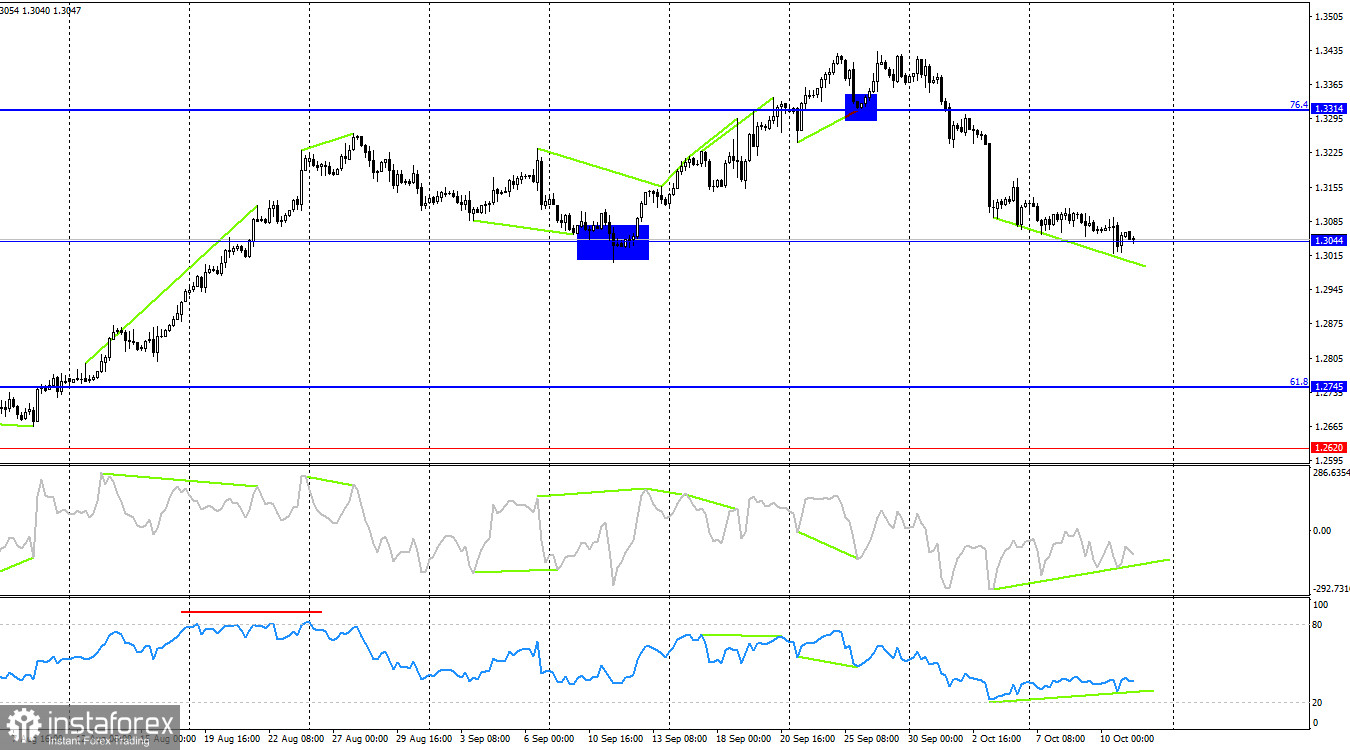The height and width of the screenshot is (750, 1350).
Task: Click the 286.6354 indicator scale value
Action: 1331,473
